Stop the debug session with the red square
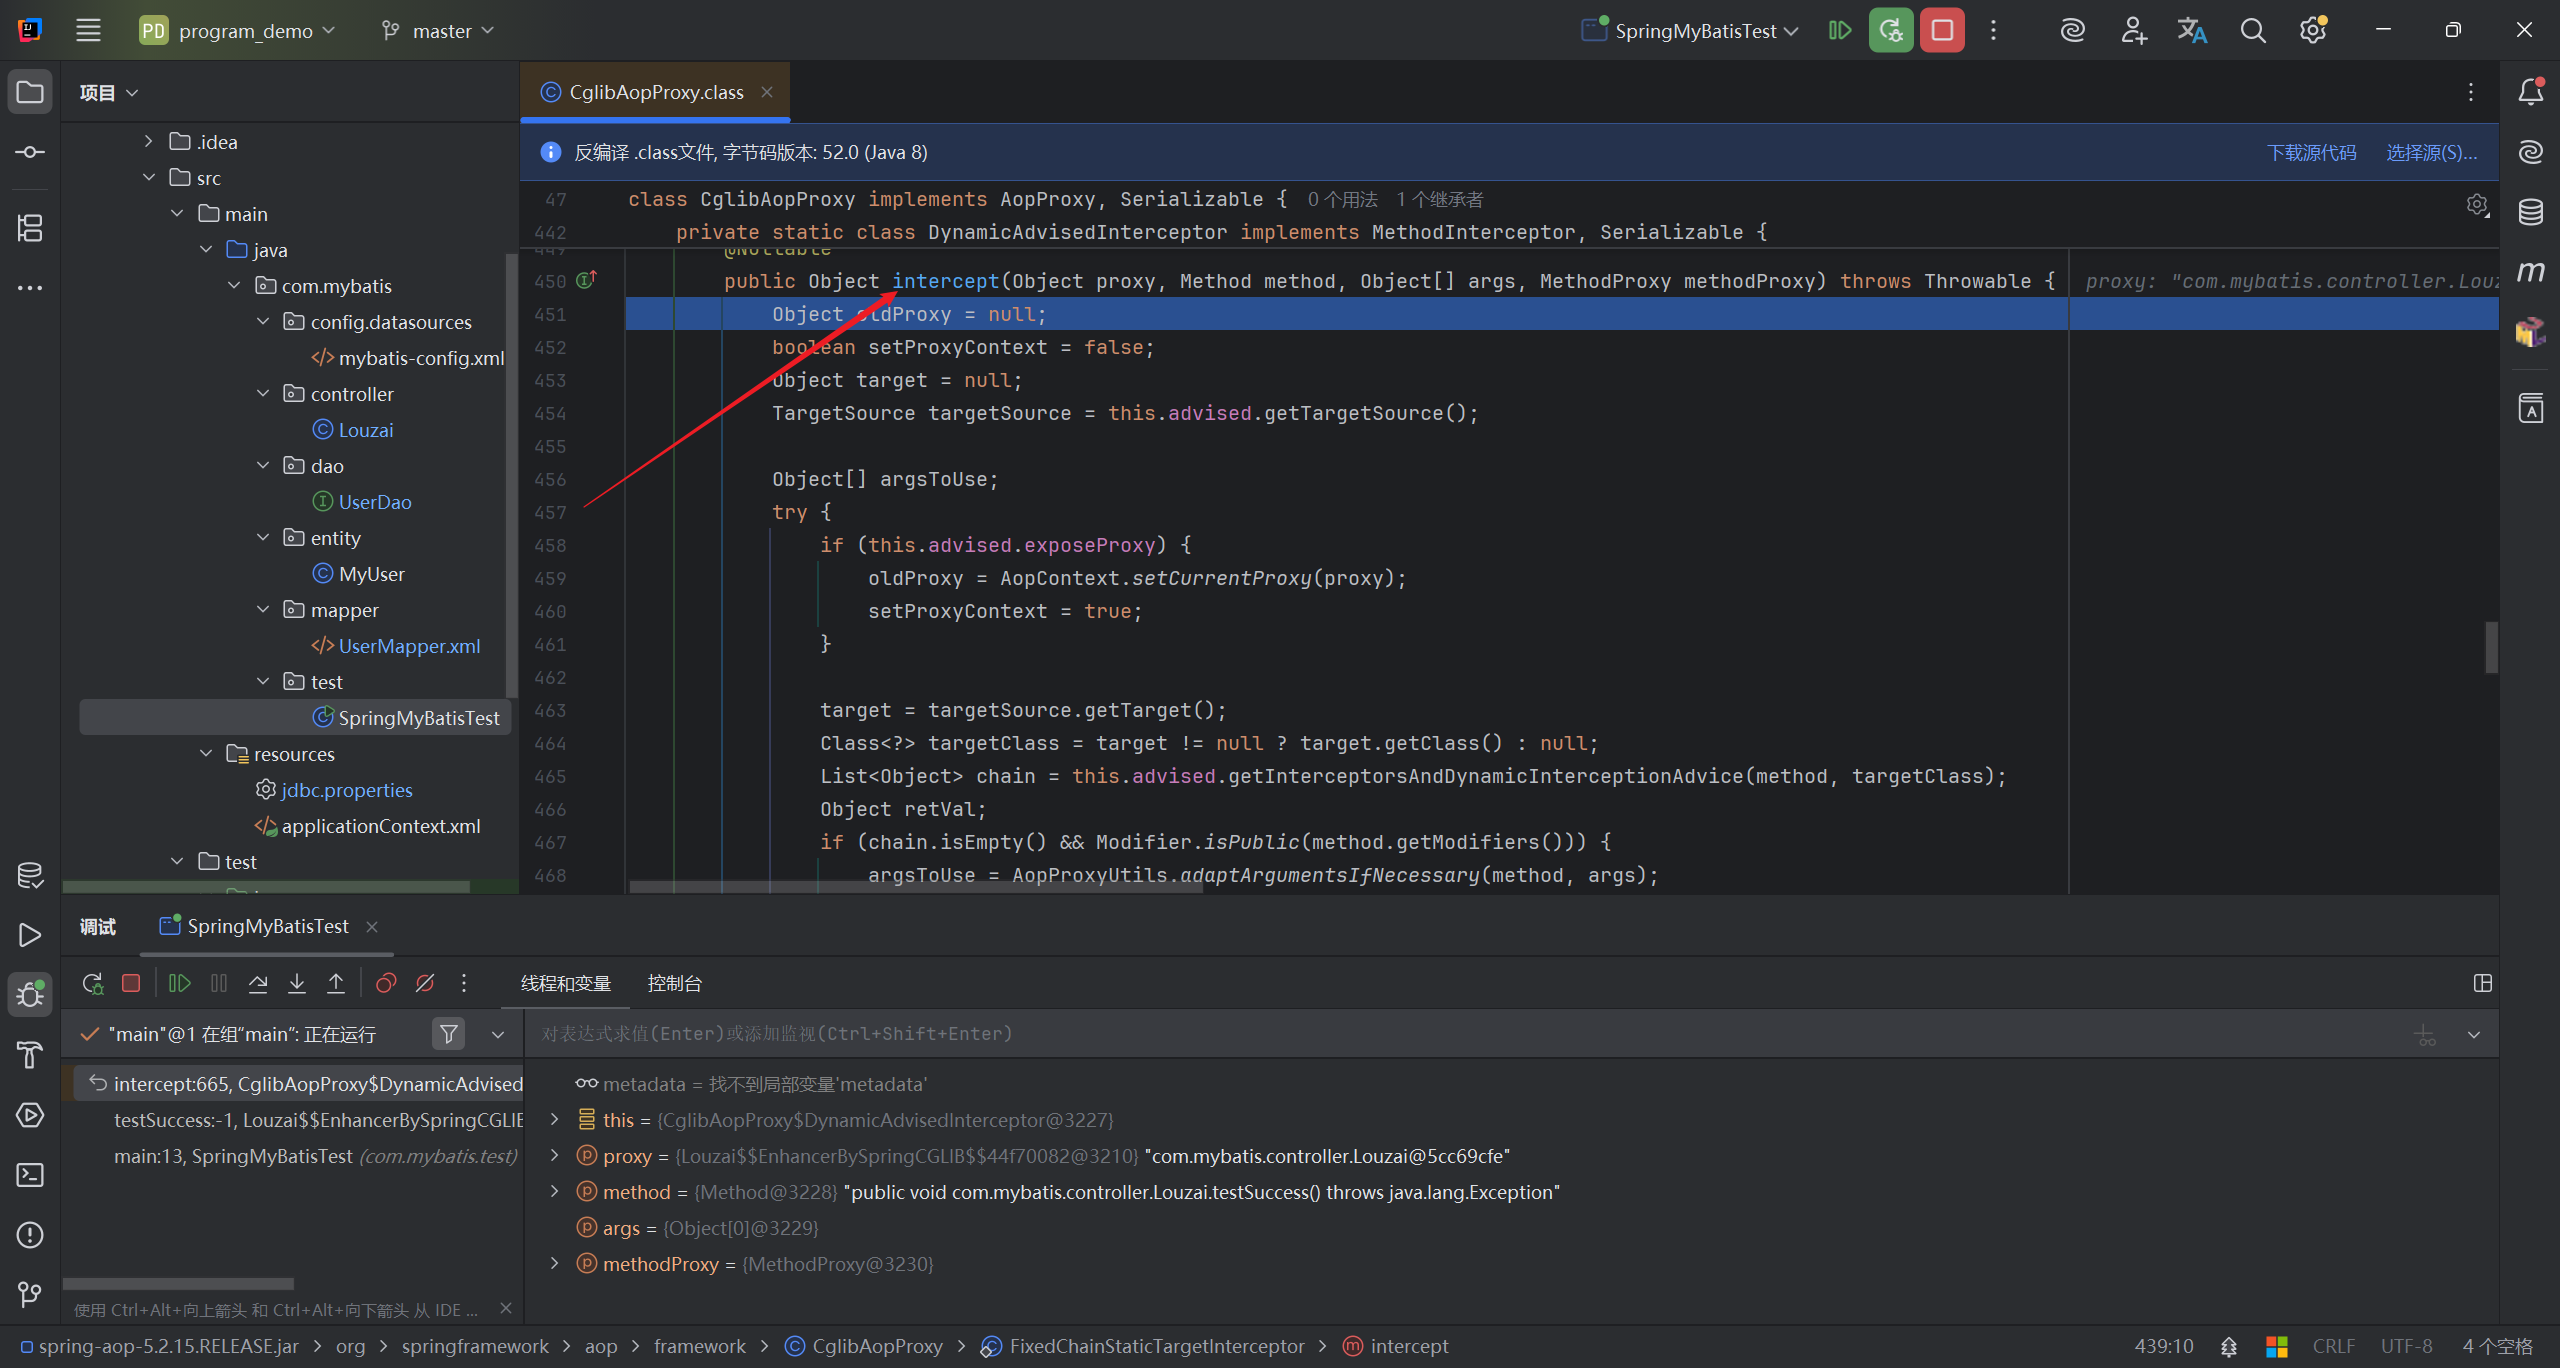 131,984
